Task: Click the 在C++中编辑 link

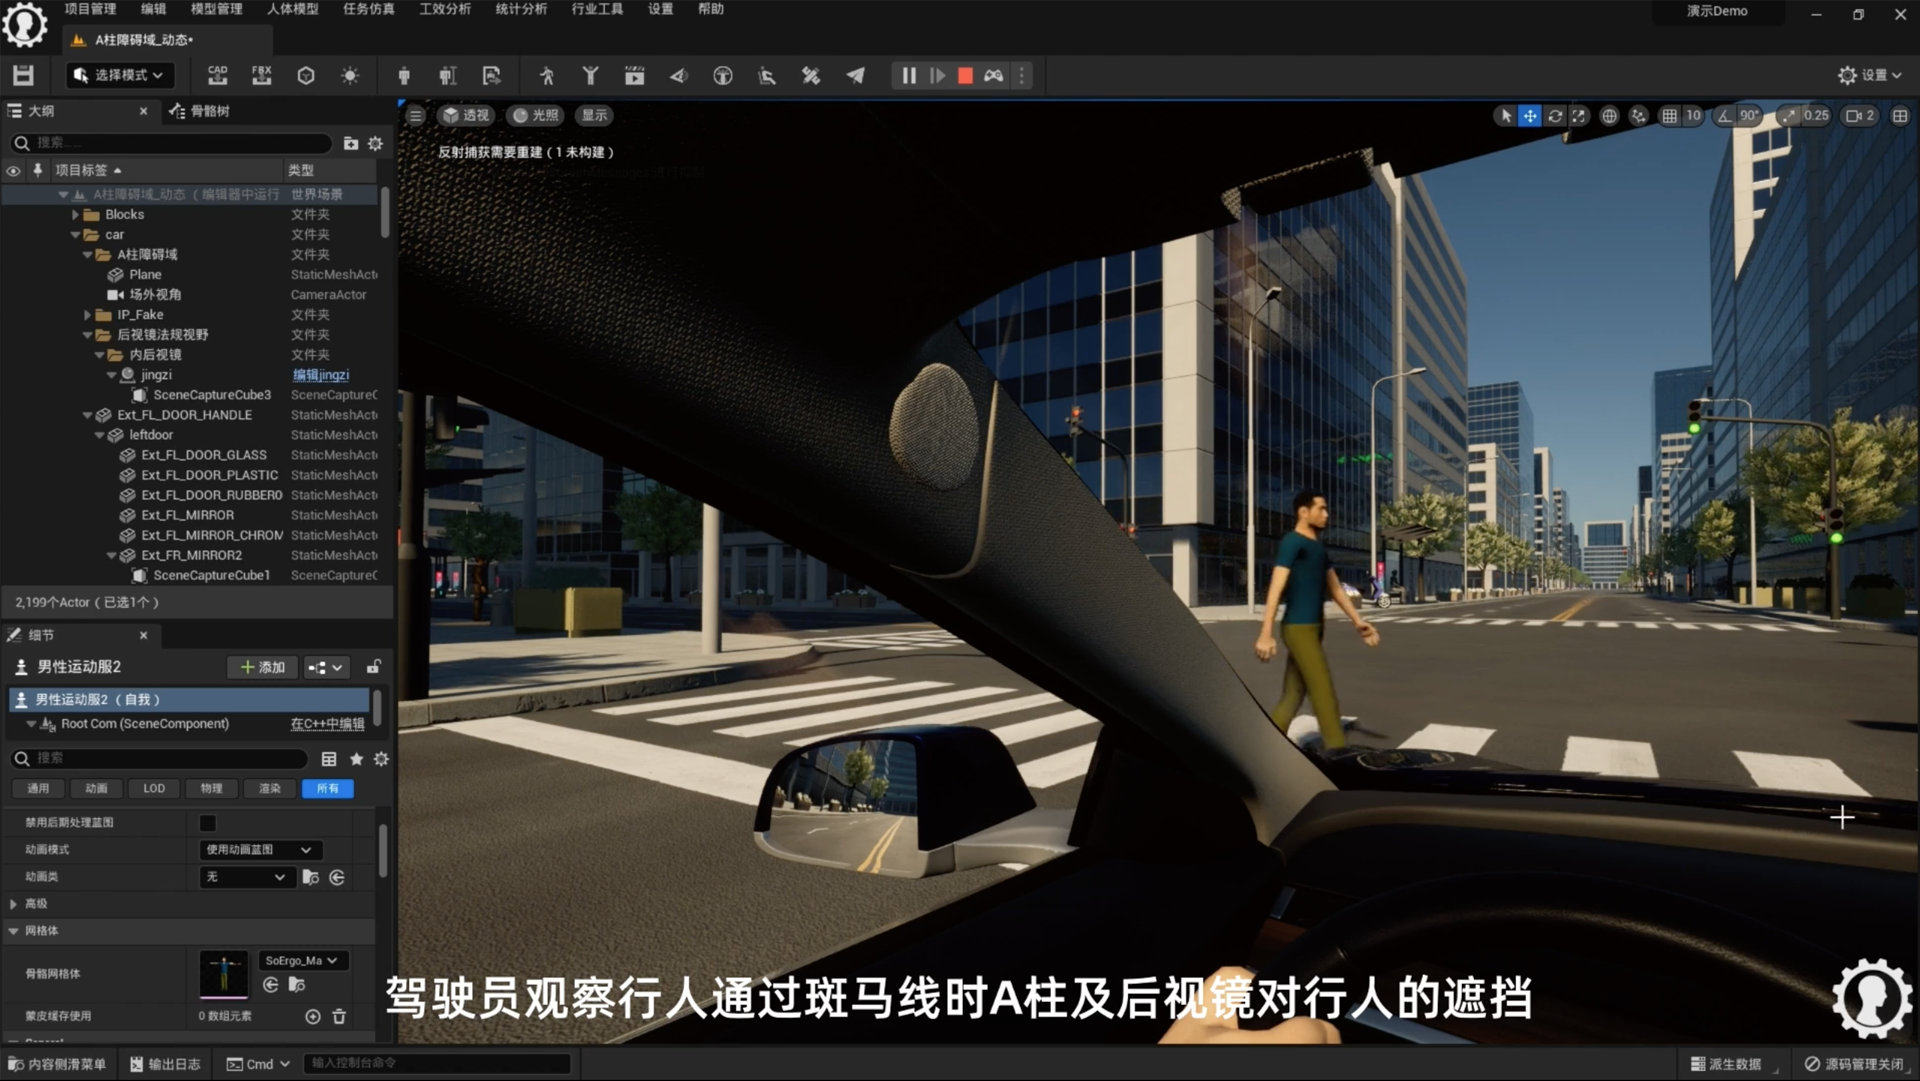Action: point(327,724)
